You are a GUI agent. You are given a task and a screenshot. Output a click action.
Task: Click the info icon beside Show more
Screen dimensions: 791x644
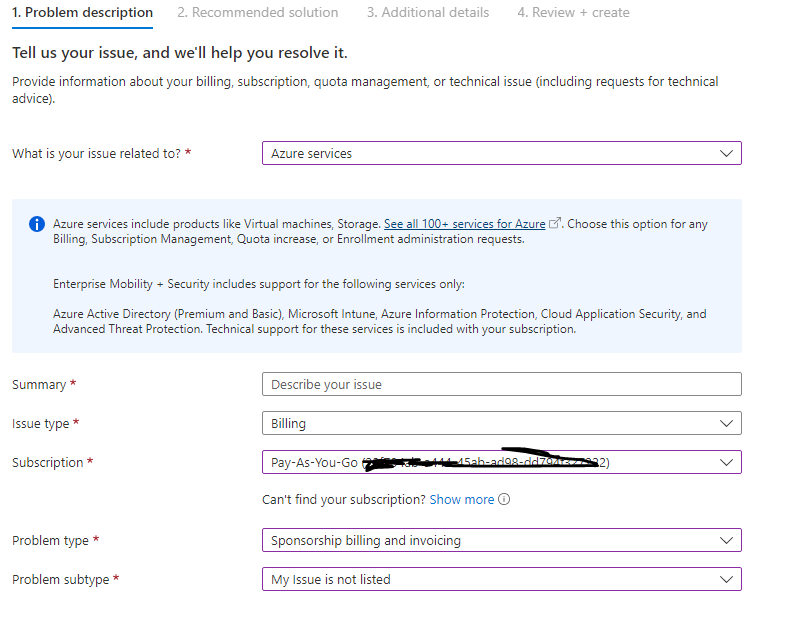click(504, 499)
